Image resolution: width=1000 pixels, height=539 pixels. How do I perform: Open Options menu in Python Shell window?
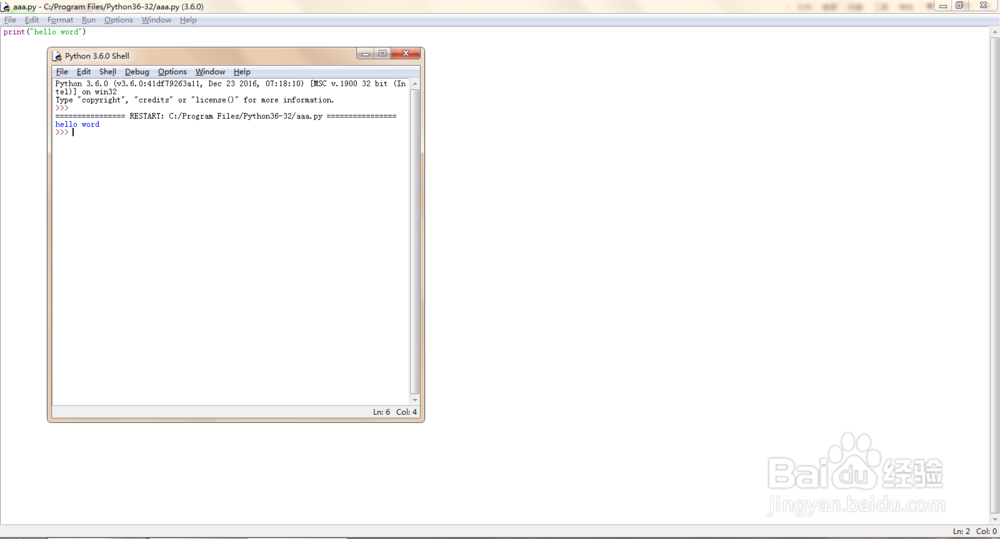[172, 71]
